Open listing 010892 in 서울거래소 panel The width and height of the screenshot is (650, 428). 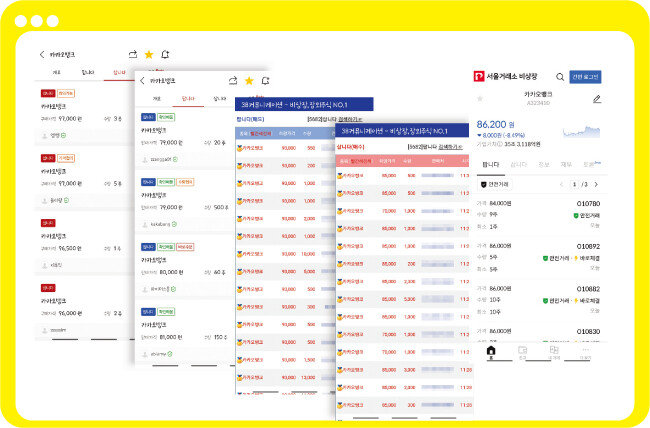[x=538, y=258]
